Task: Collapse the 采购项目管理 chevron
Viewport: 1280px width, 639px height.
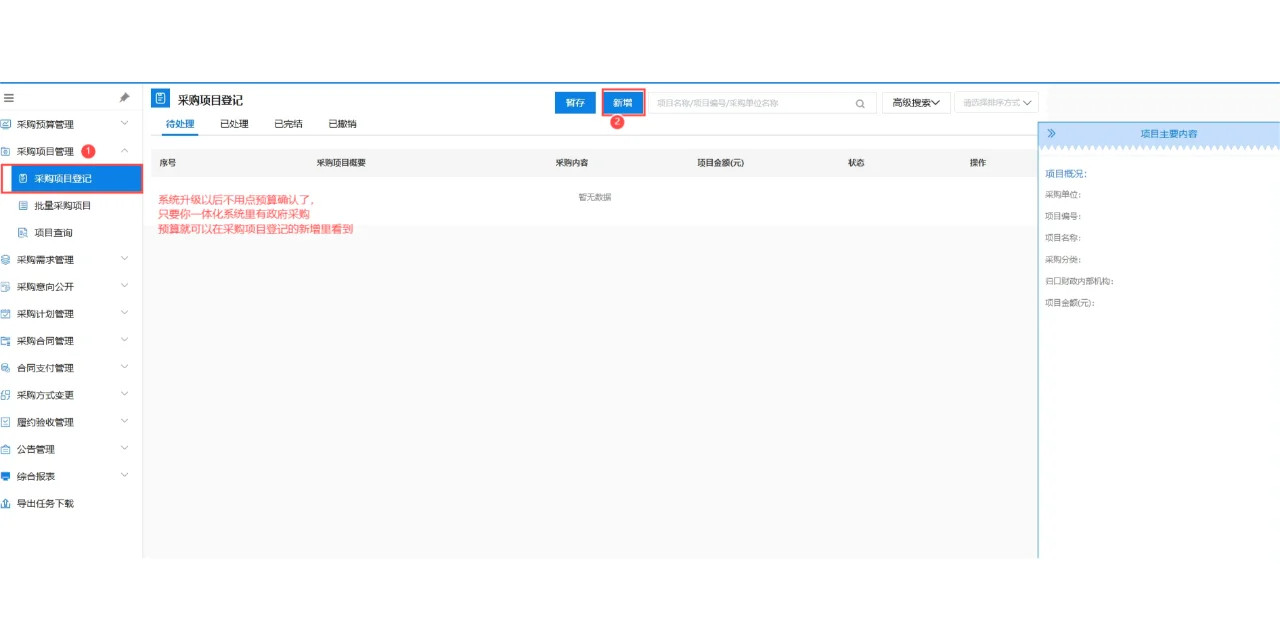Action: click(124, 151)
